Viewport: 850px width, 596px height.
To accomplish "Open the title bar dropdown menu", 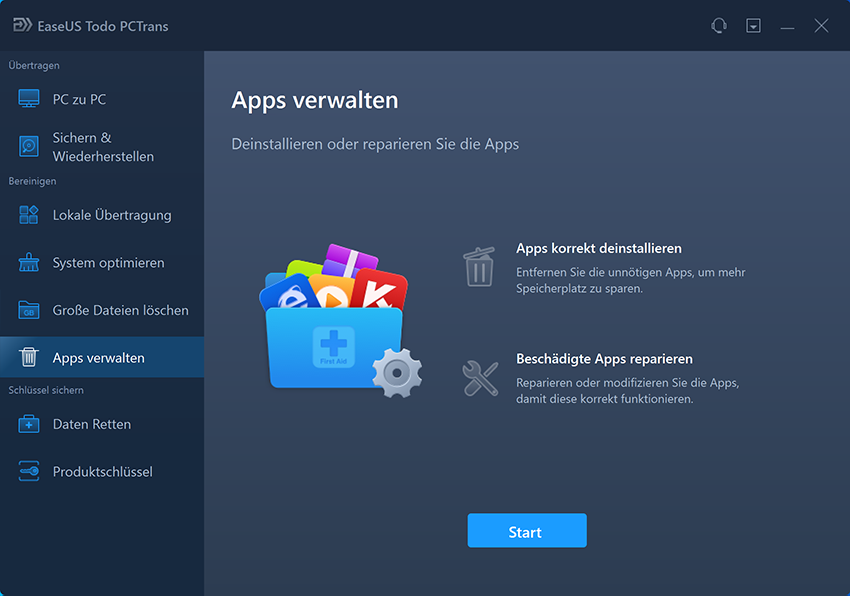I will 753,26.
